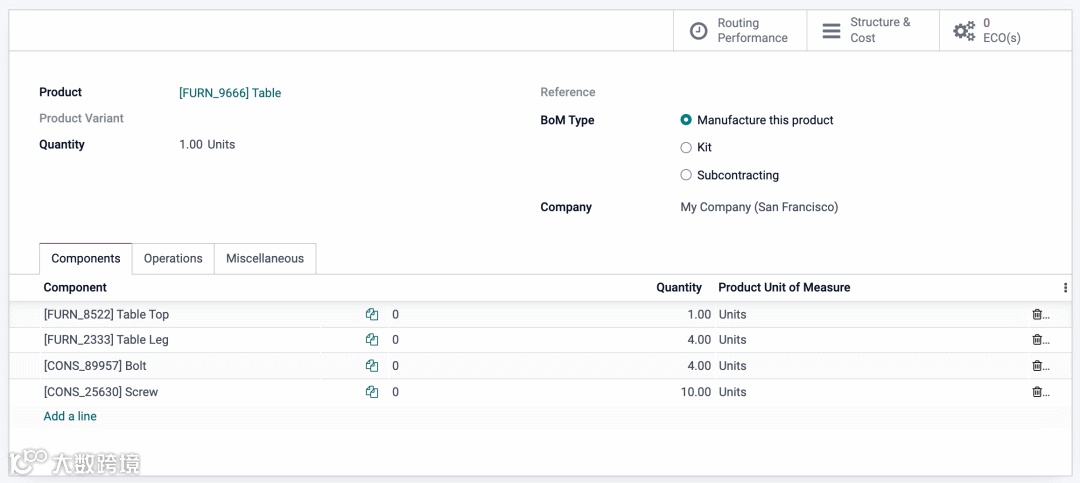This screenshot has width=1080, height=483.
Task: Switch to the Operations tab
Action: coord(173,258)
